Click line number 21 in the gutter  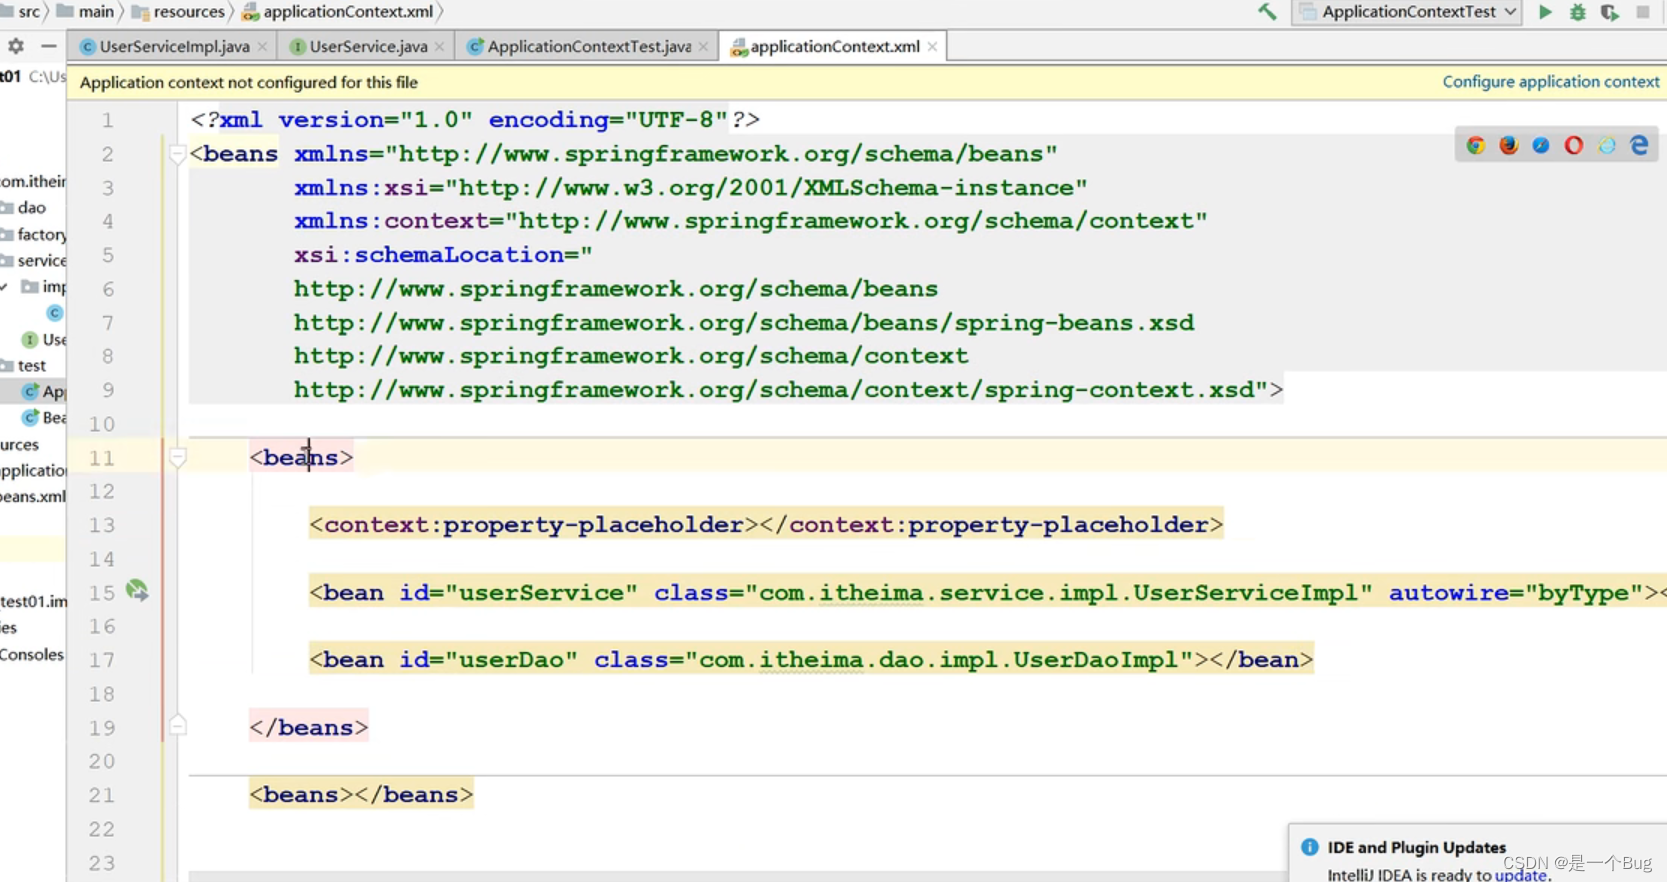coord(102,795)
